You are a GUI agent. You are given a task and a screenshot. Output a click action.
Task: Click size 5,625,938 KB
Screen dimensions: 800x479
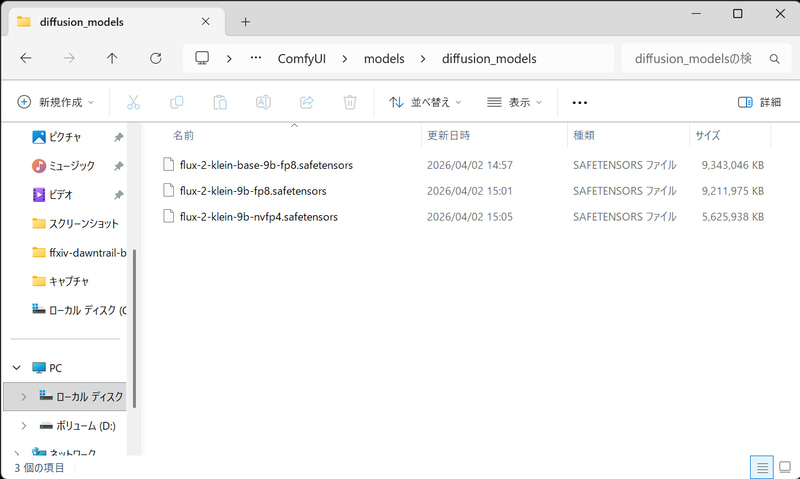733,217
